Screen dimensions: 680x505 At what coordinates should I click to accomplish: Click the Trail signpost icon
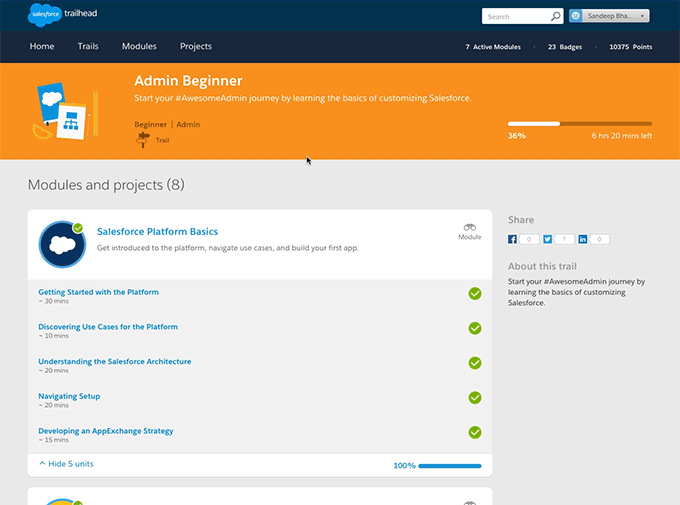[x=143, y=140]
